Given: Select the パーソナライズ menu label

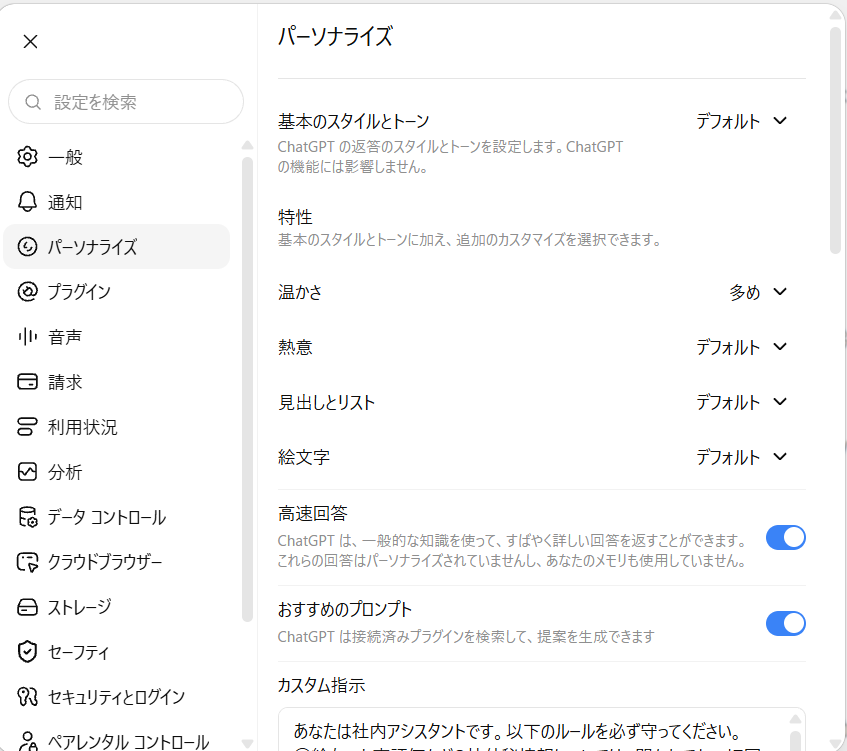Looking at the screenshot, I should pos(92,247).
